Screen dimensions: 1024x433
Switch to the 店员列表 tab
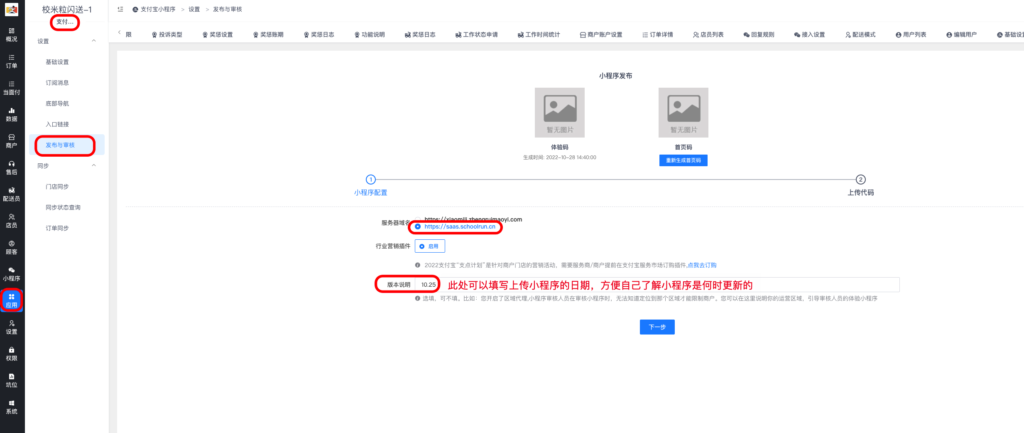coord(708,33)
